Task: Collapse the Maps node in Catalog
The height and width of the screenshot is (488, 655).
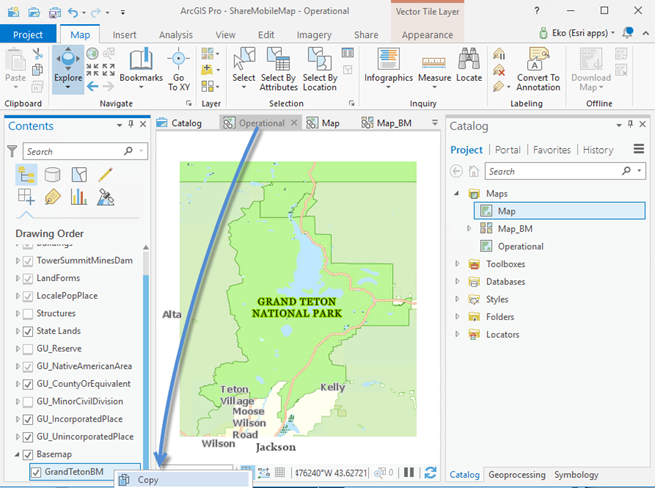Action: coord(457,193)
